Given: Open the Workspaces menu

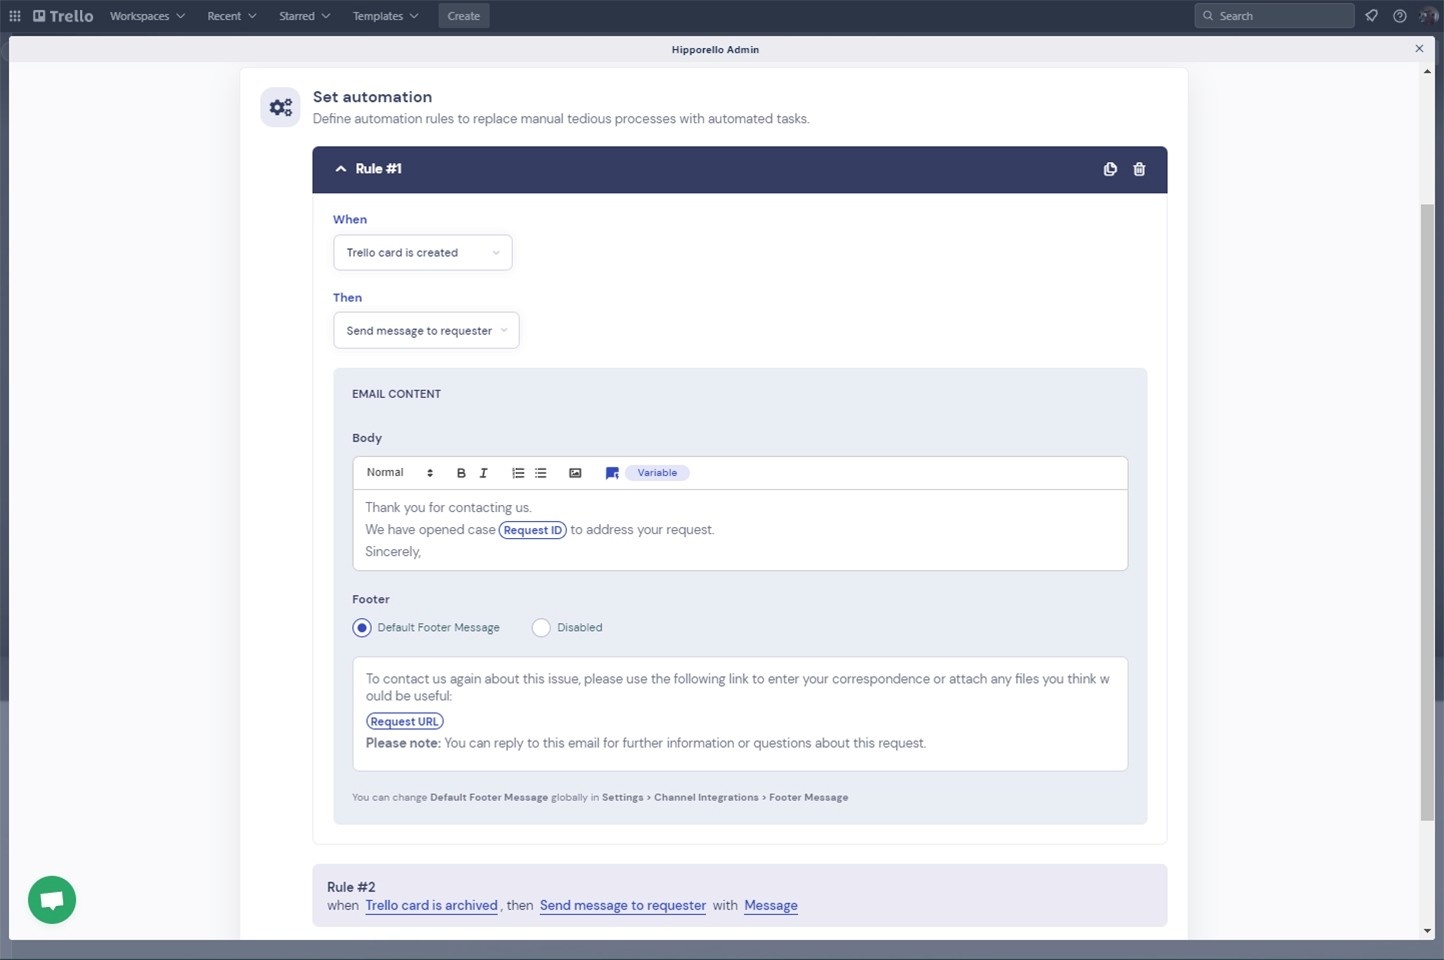Looking at the screenshot, I should click(x=147, y=16).
